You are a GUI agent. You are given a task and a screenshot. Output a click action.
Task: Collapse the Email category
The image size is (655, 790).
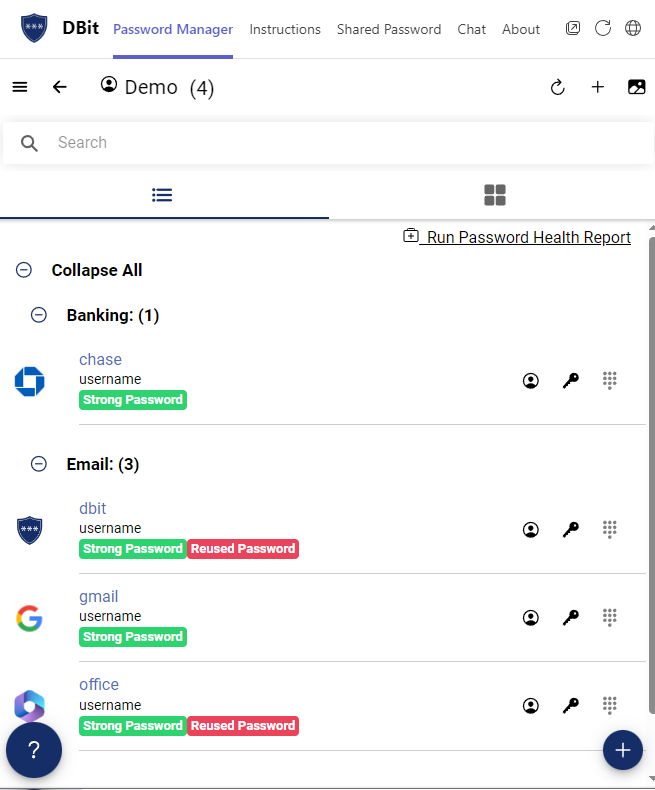39,464
